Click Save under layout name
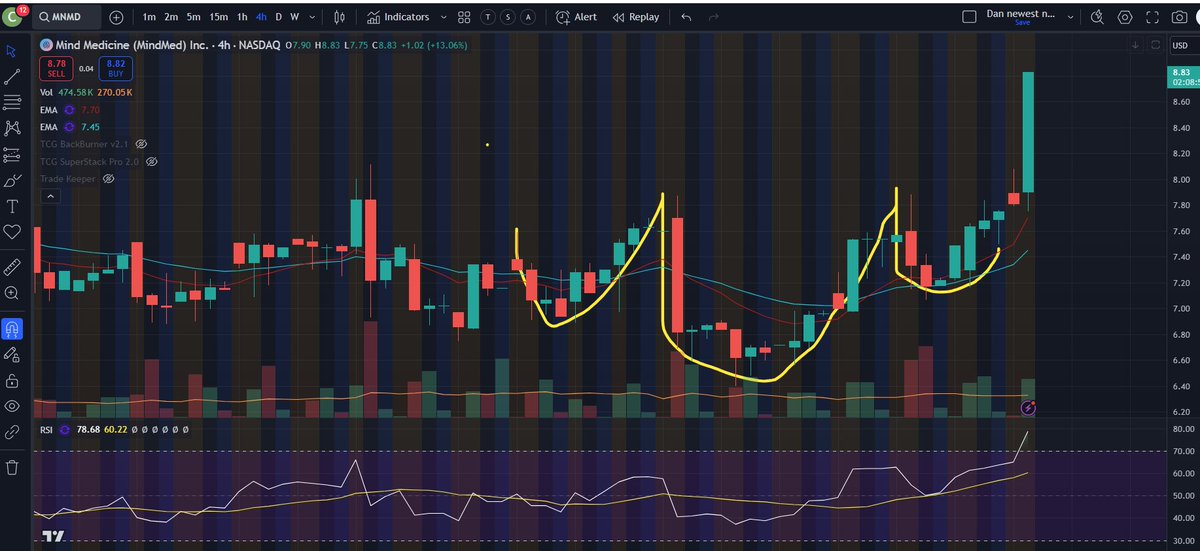Screen dimensions: 1200x551 pyautogui.click(x=1022, y=23)
